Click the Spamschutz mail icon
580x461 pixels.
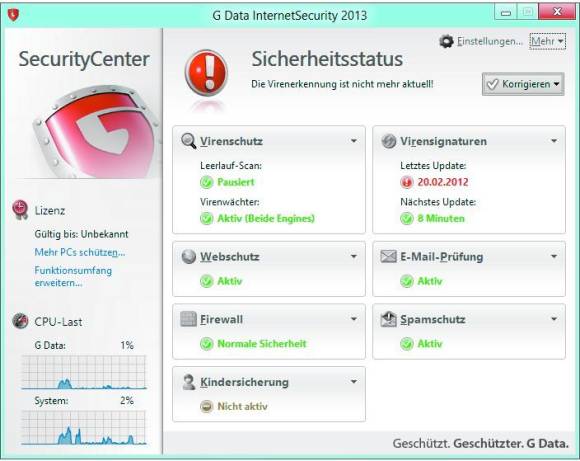coord(388,319)
